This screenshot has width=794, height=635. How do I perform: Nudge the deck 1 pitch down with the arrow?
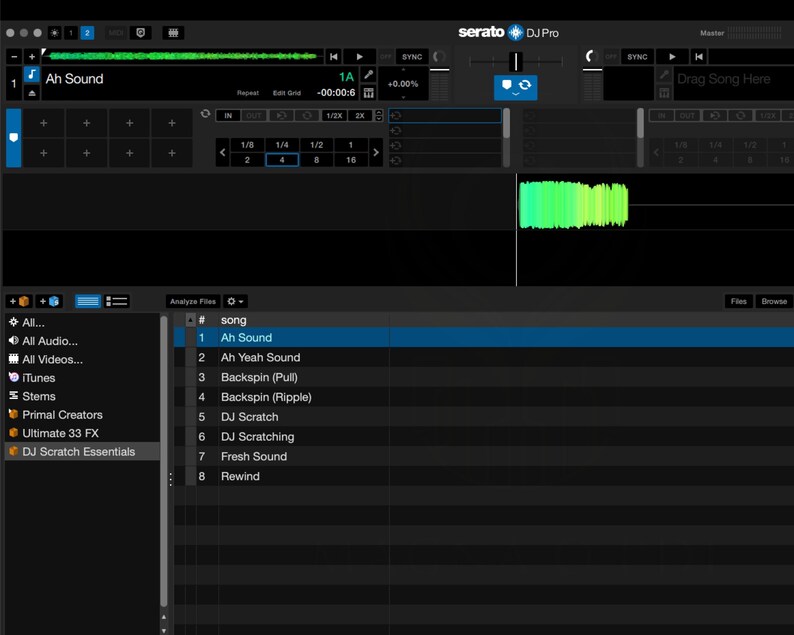403,97
